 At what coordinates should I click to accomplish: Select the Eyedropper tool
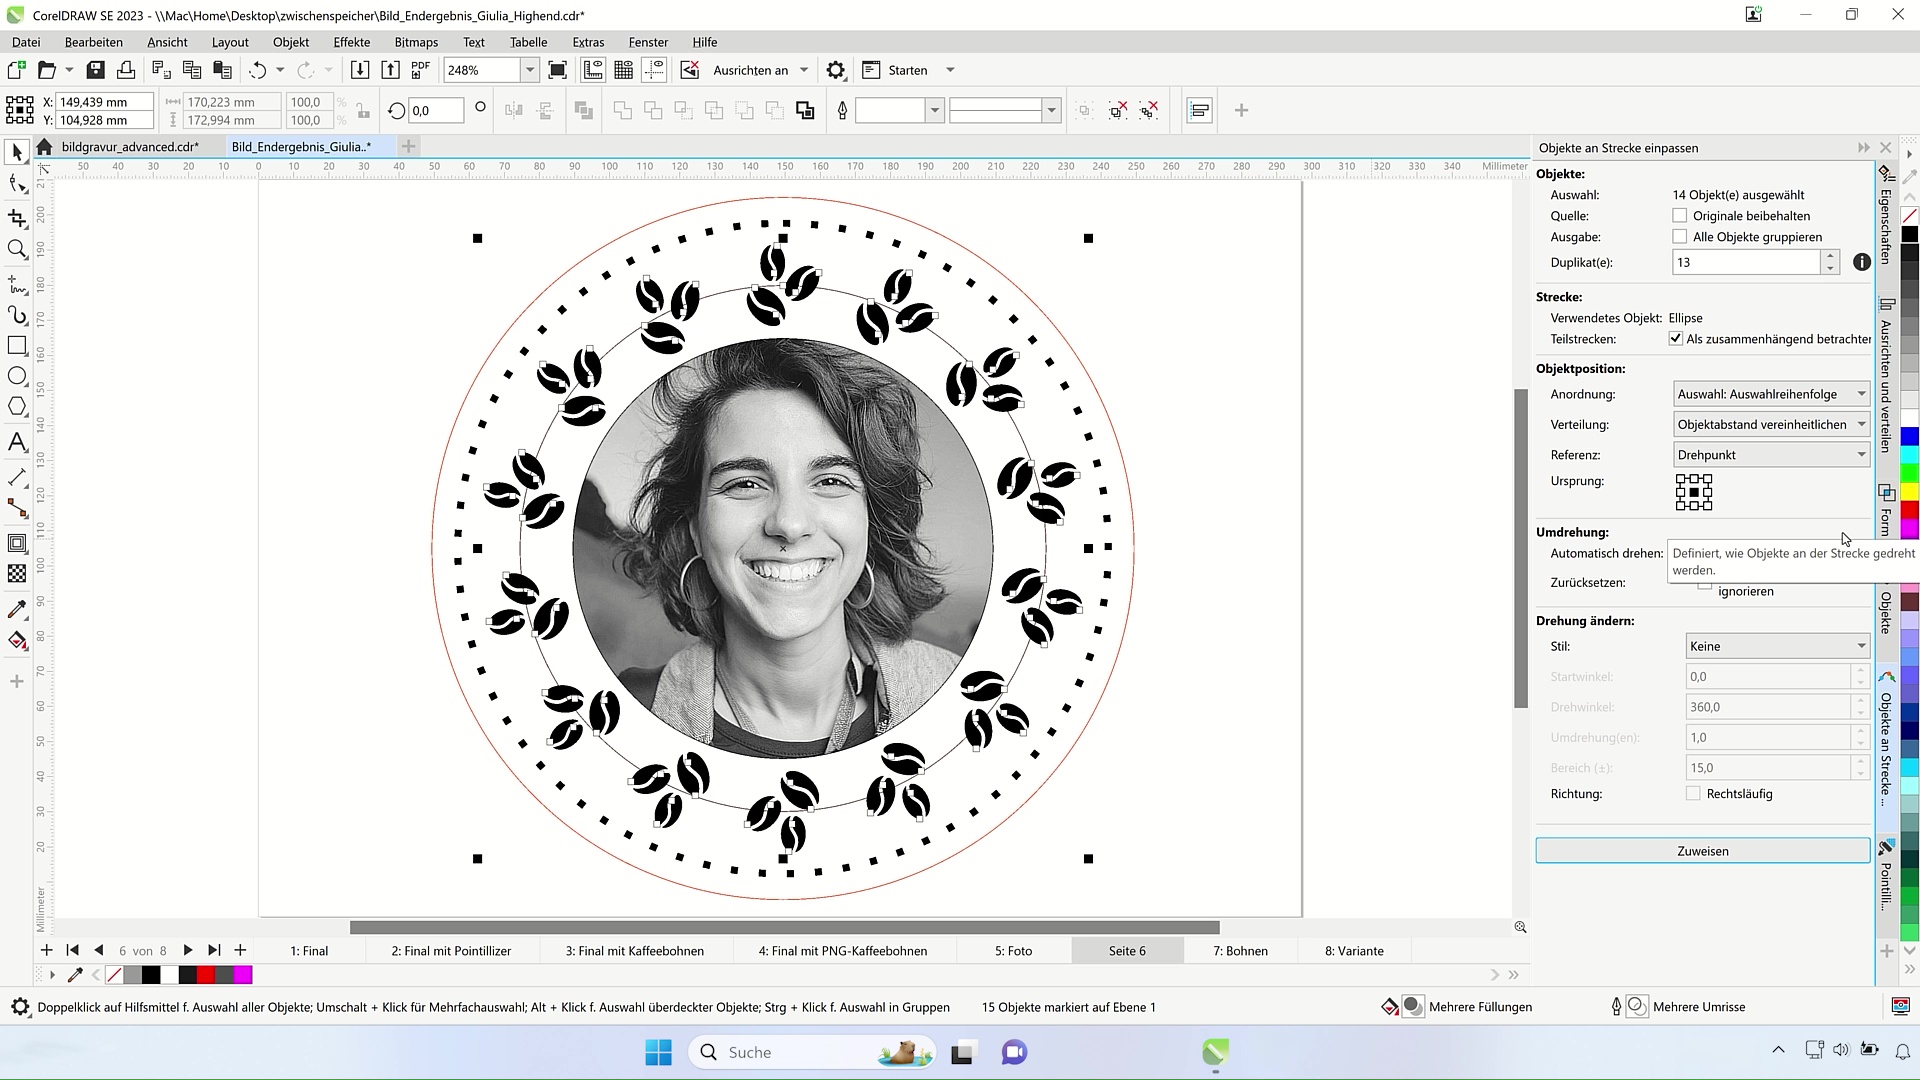17,609
